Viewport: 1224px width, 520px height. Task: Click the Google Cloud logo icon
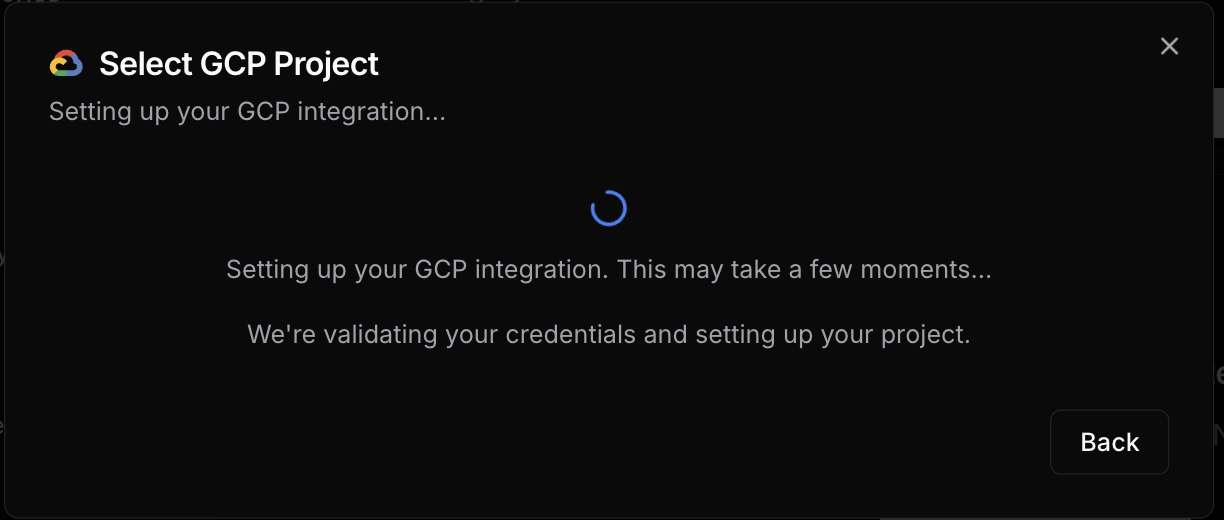click(66, 64)
